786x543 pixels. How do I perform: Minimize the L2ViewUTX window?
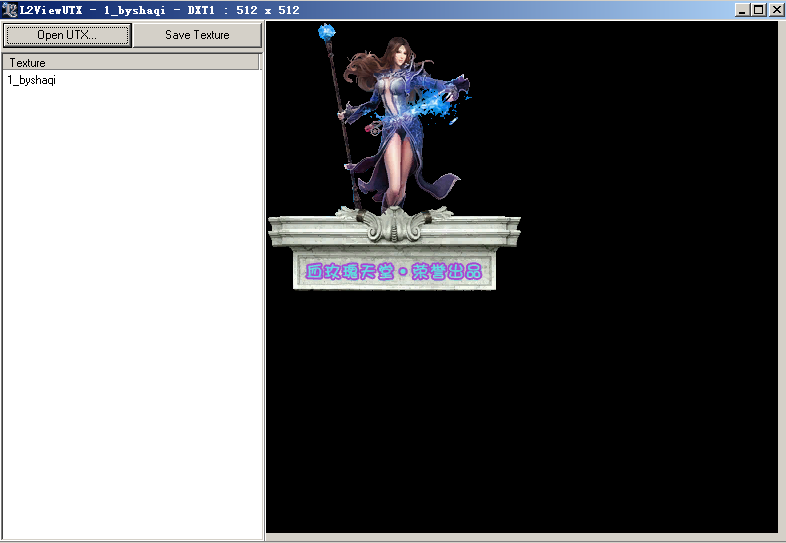click(742, 10)
